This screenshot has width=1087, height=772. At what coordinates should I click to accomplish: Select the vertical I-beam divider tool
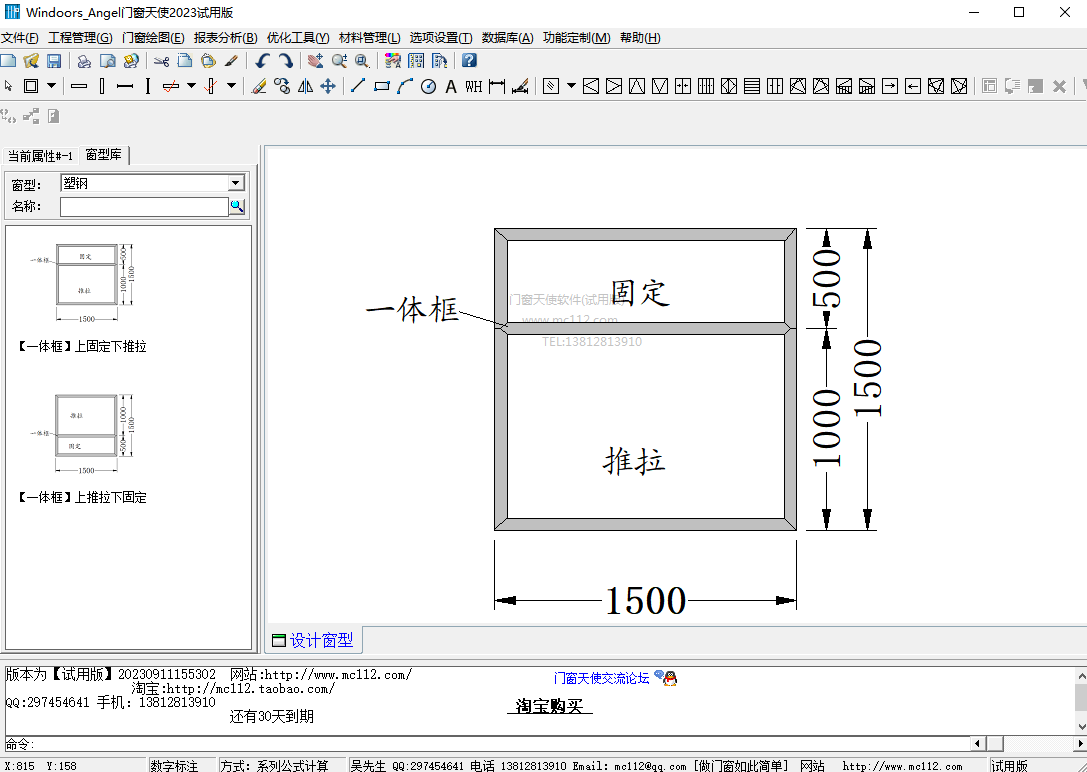pyautogui.click(x=148, y=86)
